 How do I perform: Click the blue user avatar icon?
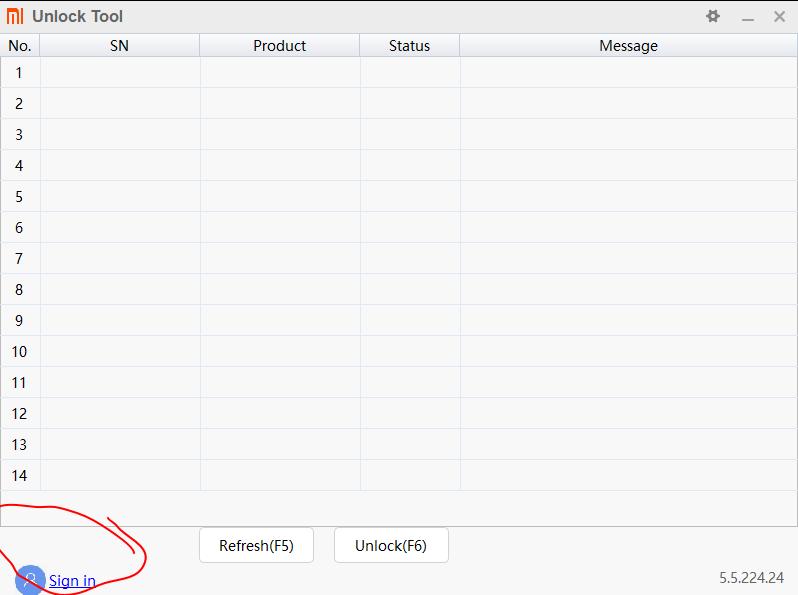tap(30, 580)
